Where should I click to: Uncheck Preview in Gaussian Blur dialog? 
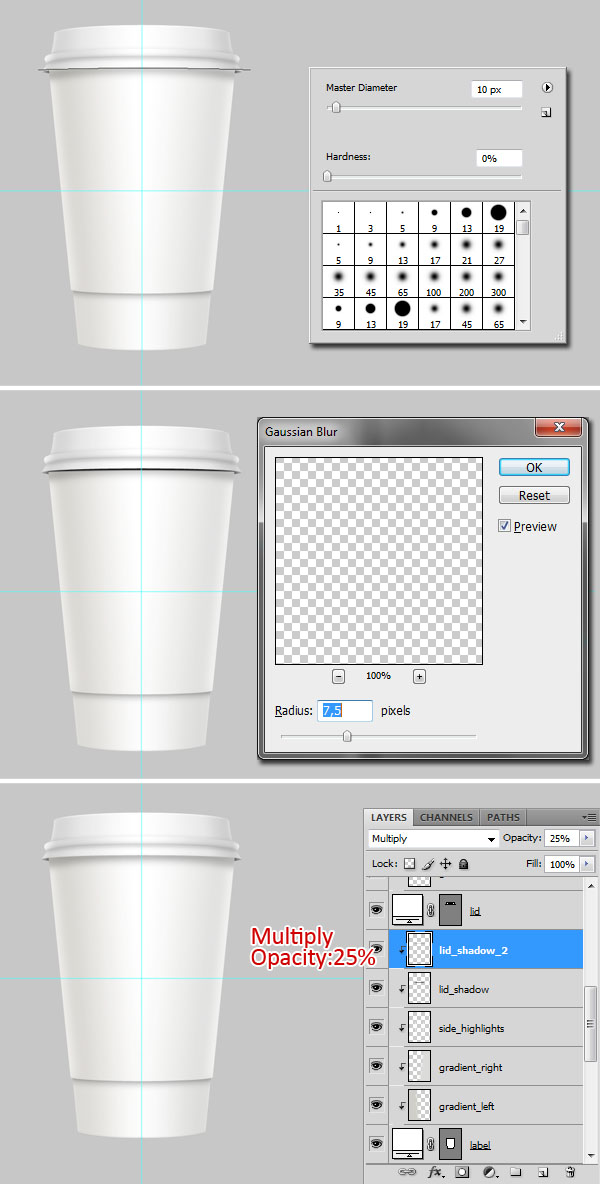[x=504, y=526]
